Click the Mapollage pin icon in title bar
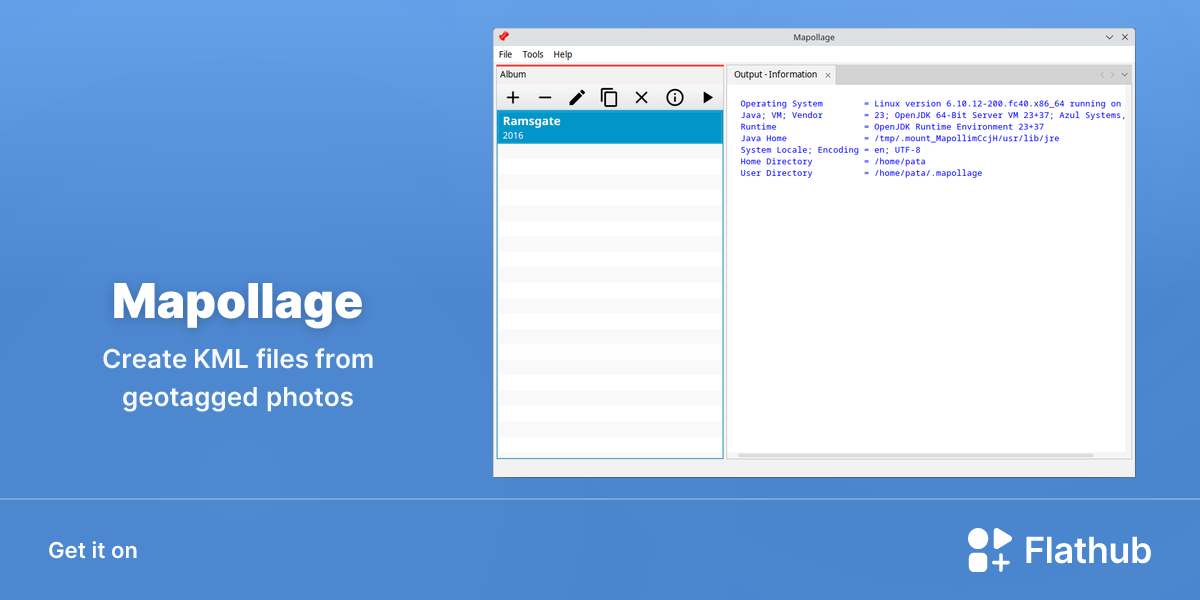 click(x=504, y=37)
